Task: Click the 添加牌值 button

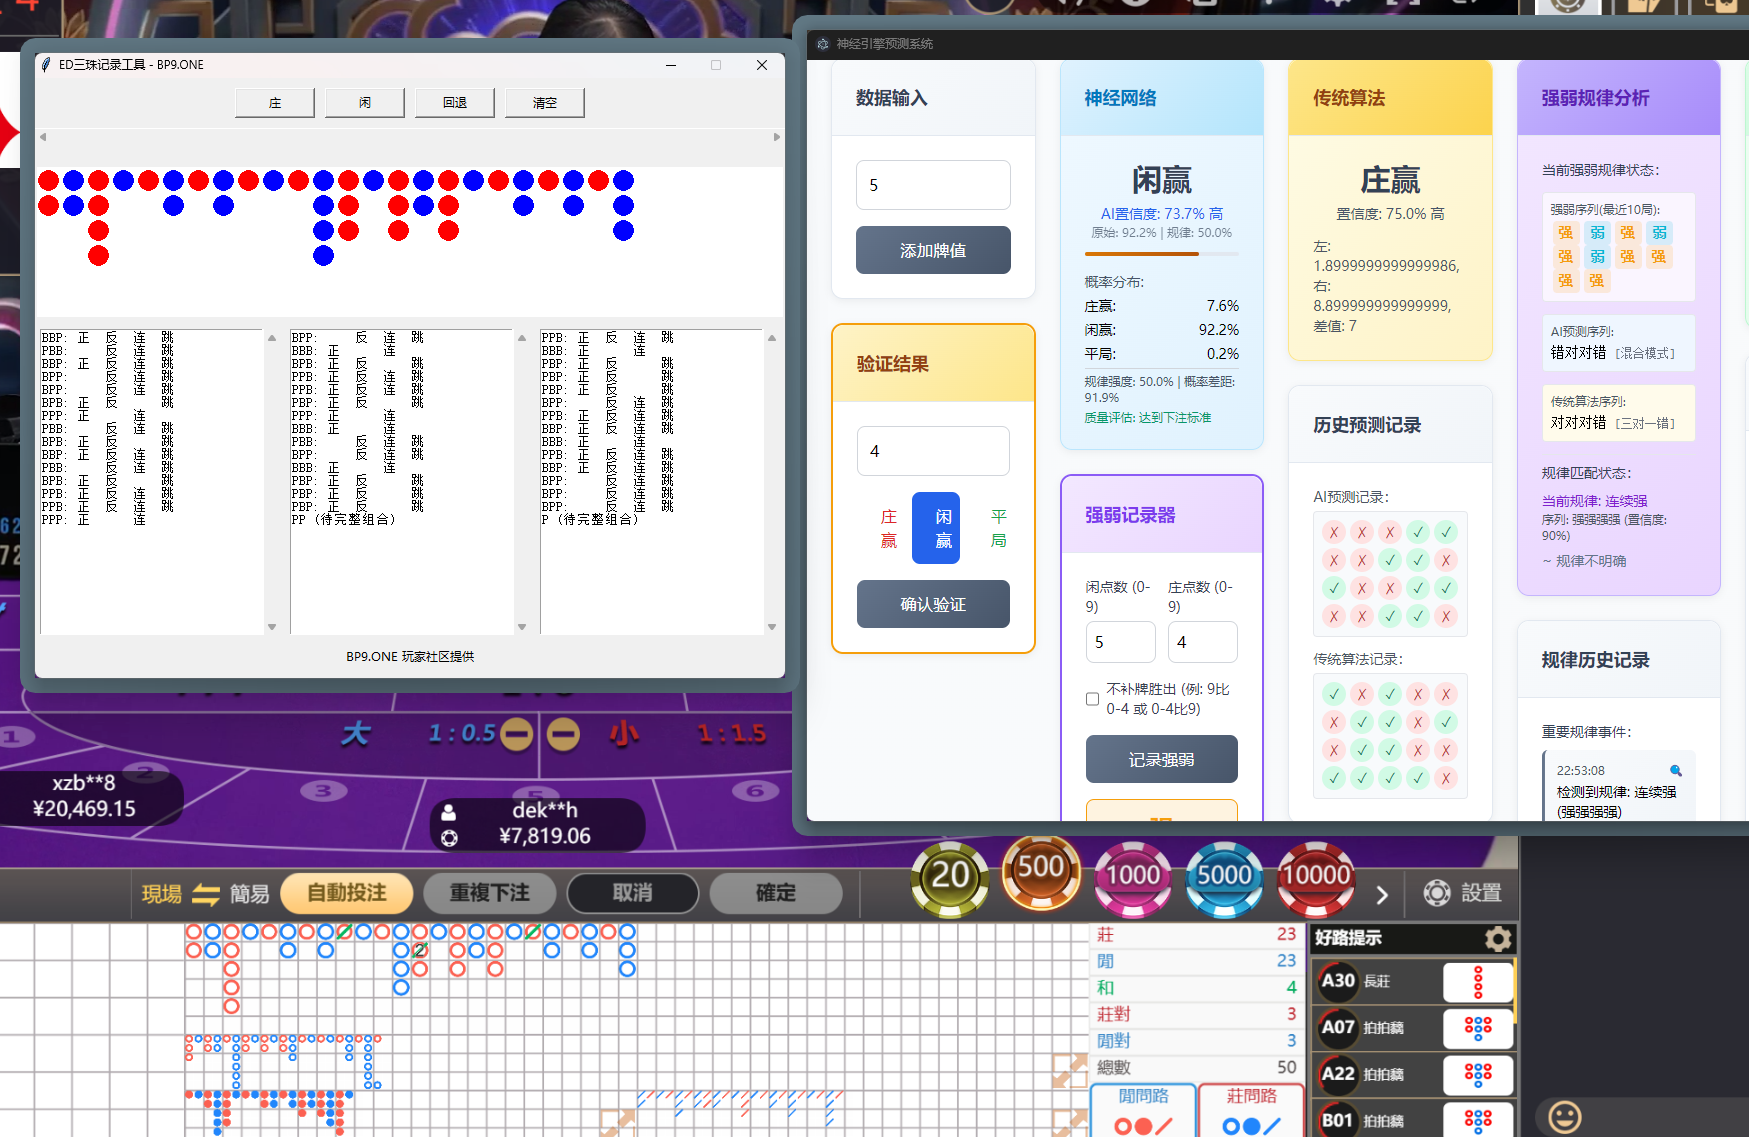Action: (x=932, y=250)
